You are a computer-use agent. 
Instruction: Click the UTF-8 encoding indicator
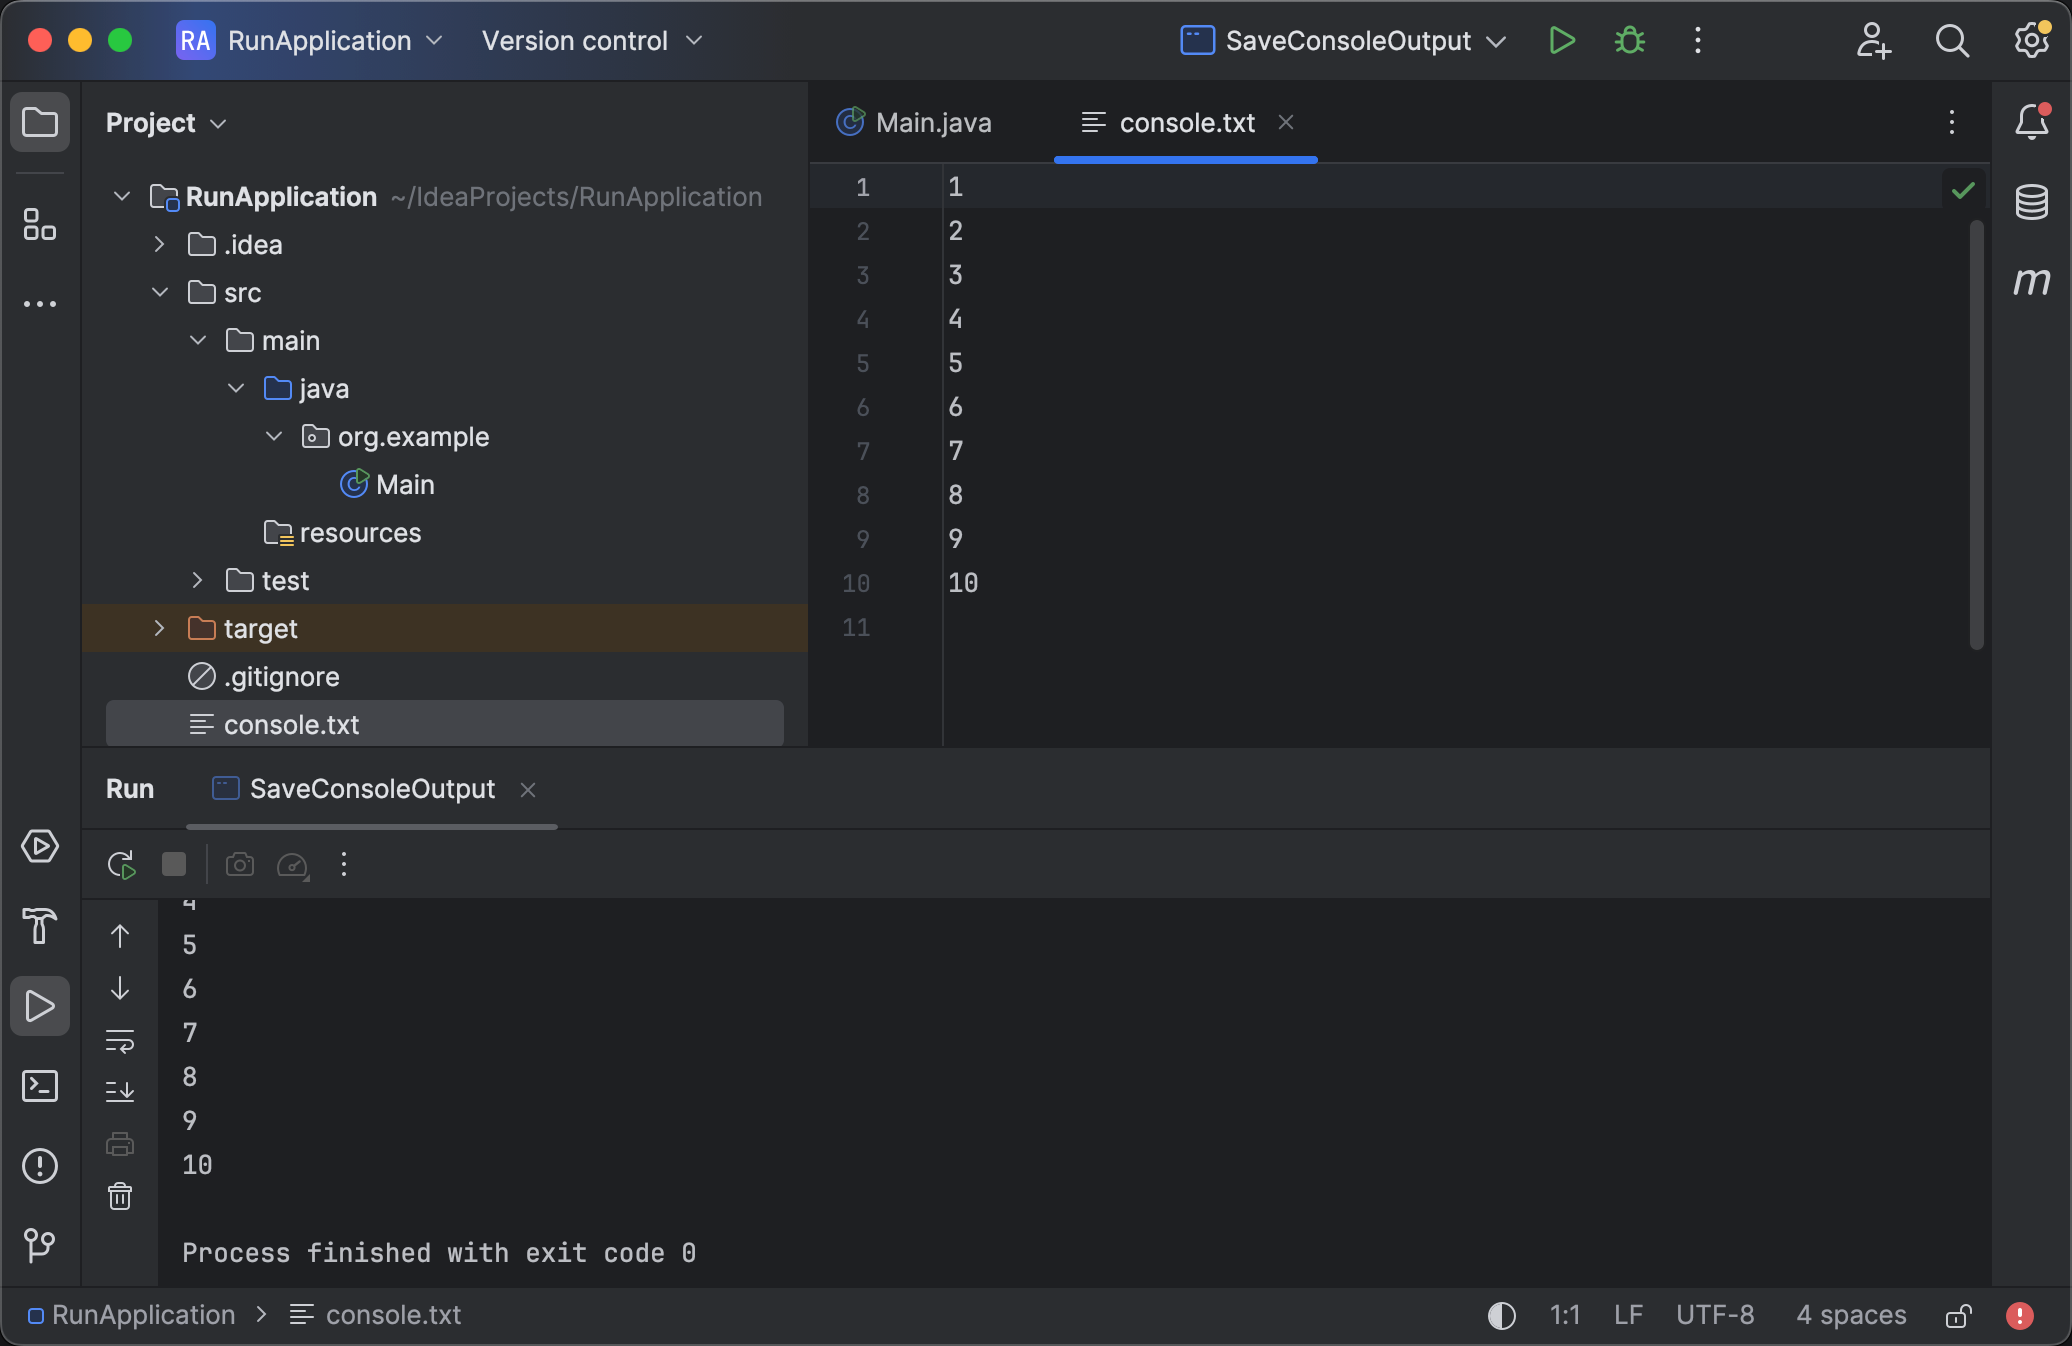(x=1715, y=1316)
